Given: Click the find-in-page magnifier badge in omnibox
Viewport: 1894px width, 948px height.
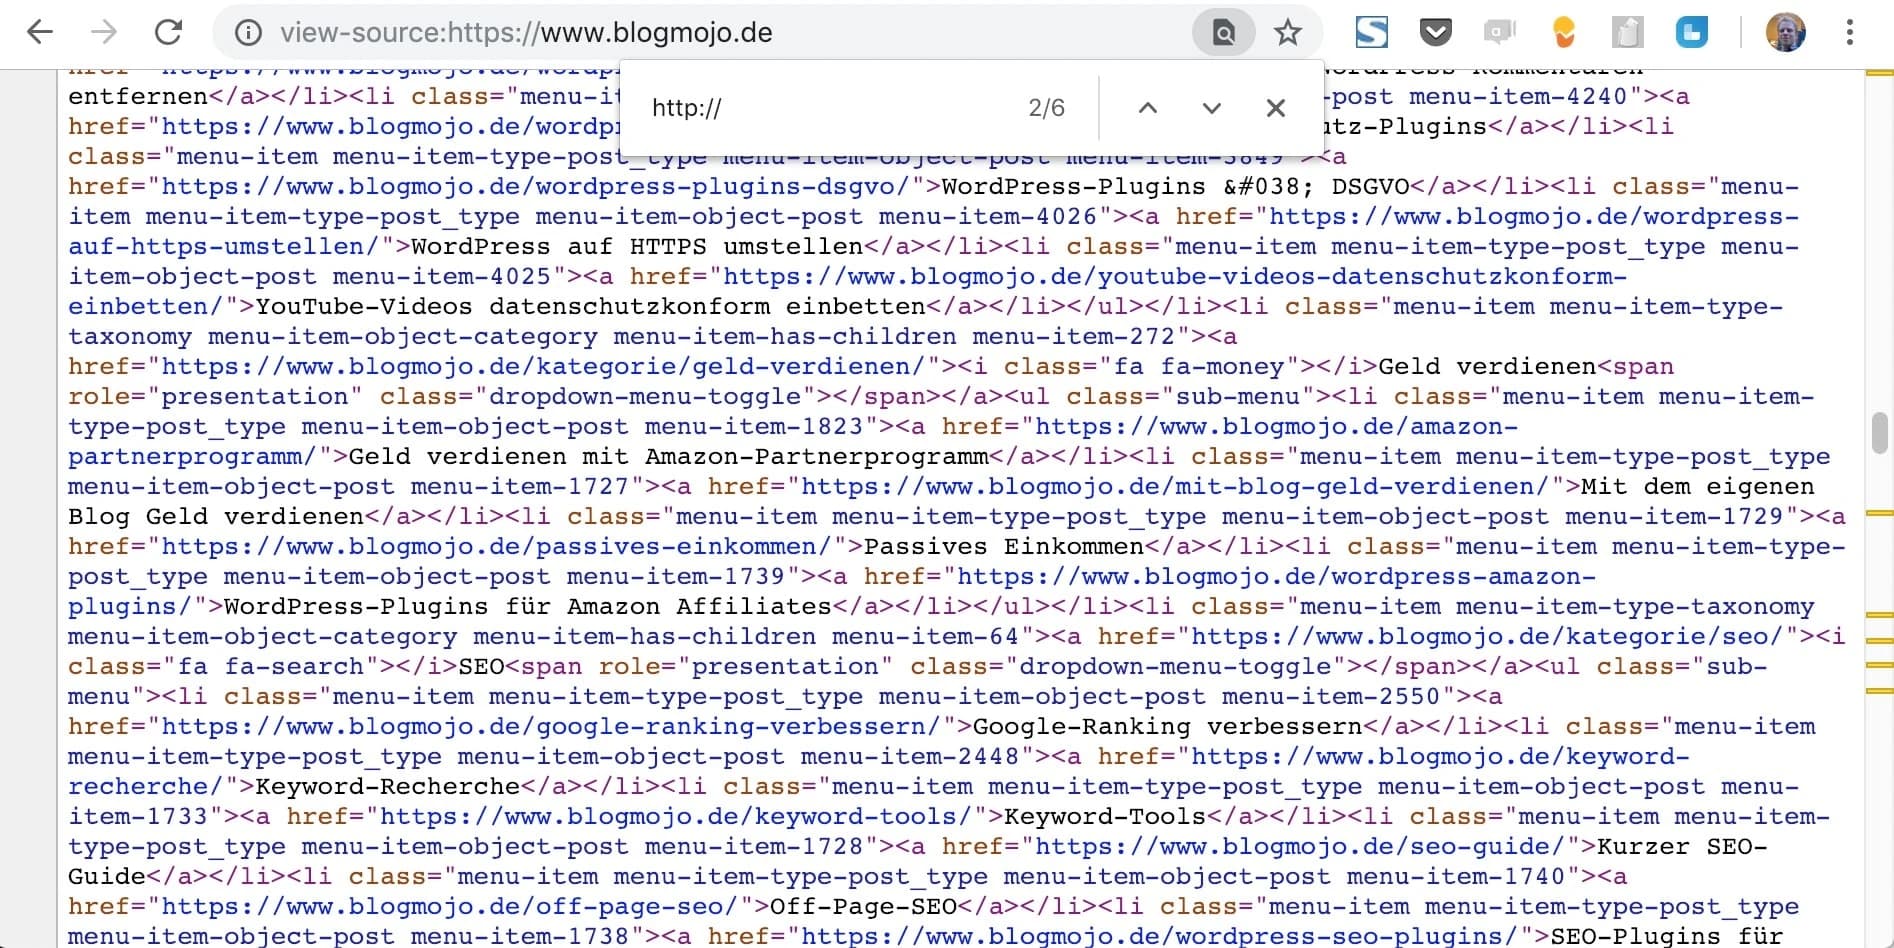Looking at the screenshot, I should [1222, 32].
